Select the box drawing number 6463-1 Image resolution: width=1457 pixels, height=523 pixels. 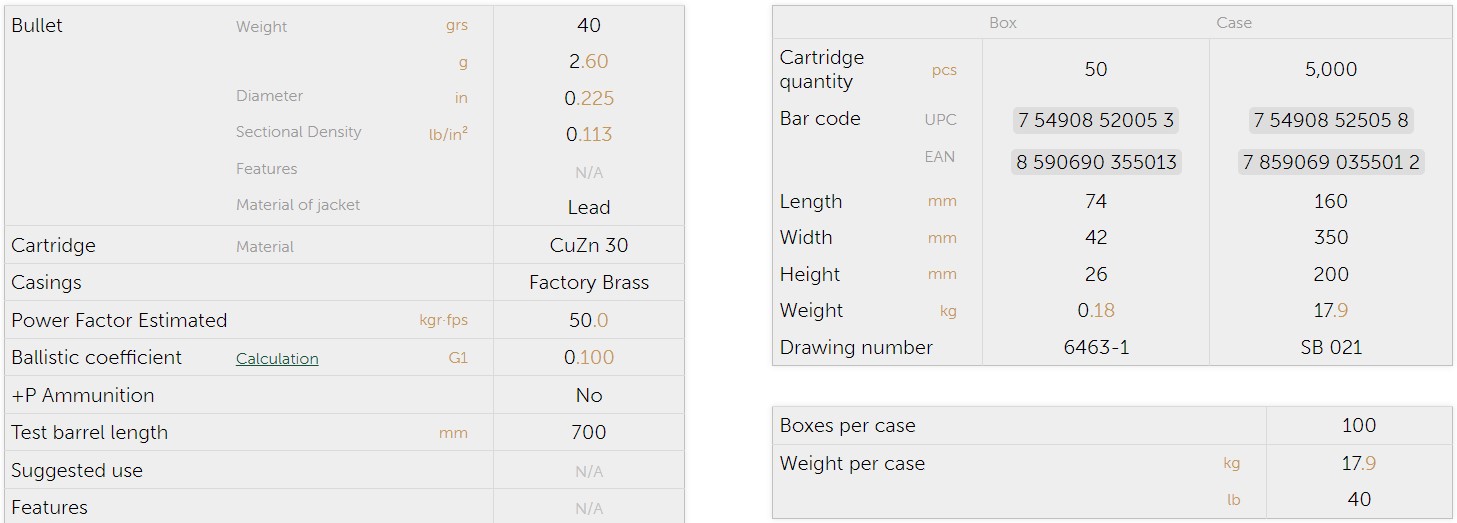click(x=1095, y=348)
